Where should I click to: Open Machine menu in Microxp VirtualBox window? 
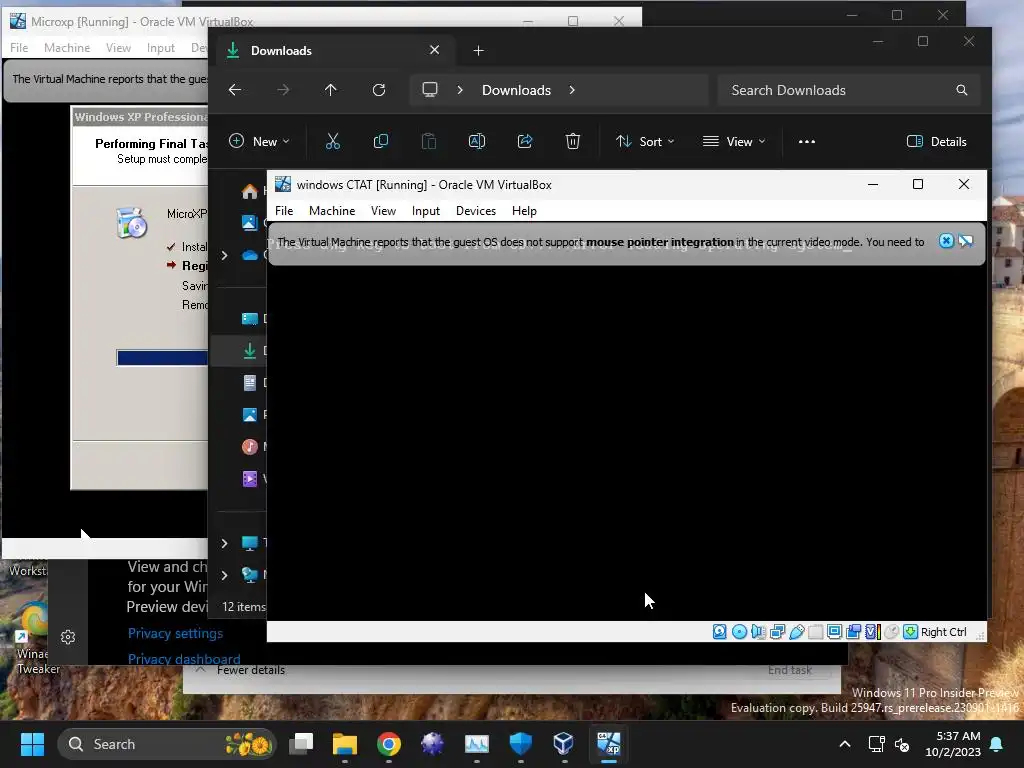[x=67, y=47]
